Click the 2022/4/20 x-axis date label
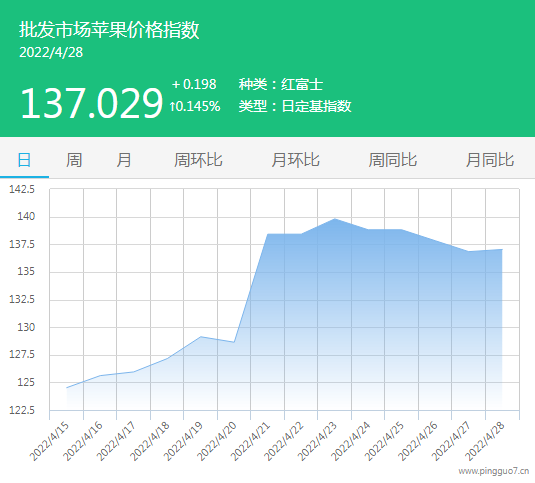The width and height of the screenshot is (535, 483). pyautogui.click(x=217, y=441)
